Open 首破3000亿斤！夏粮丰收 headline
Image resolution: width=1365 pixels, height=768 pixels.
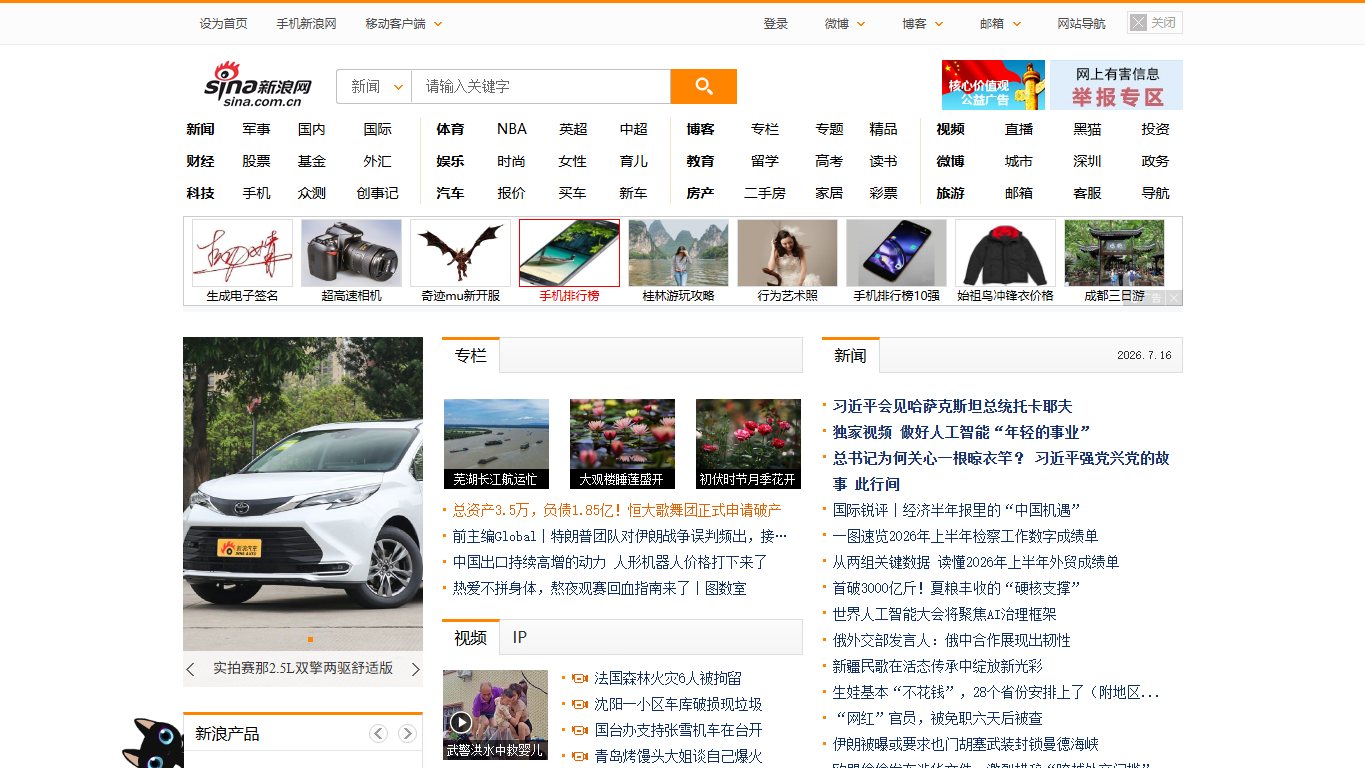[x=957, y=588]
